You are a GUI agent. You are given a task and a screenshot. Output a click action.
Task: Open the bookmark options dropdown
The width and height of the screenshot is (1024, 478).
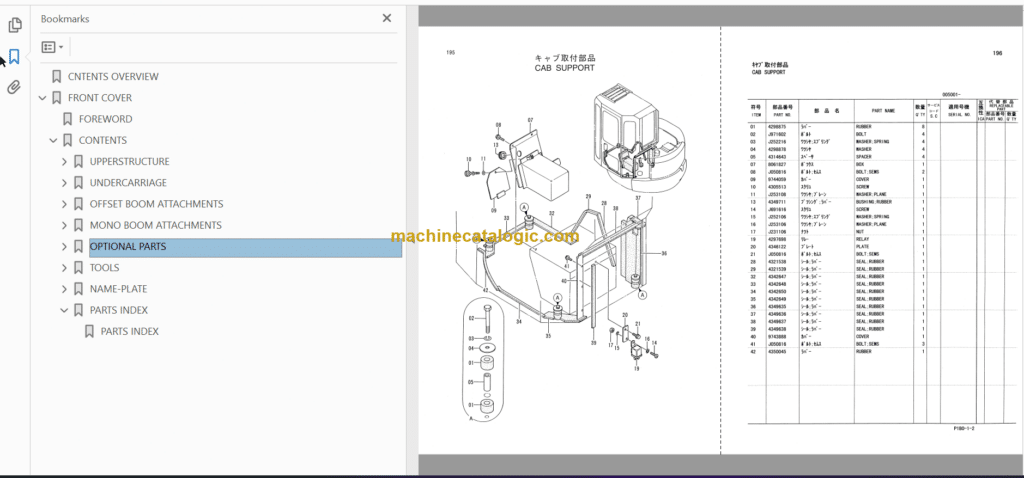click(52, 47)
